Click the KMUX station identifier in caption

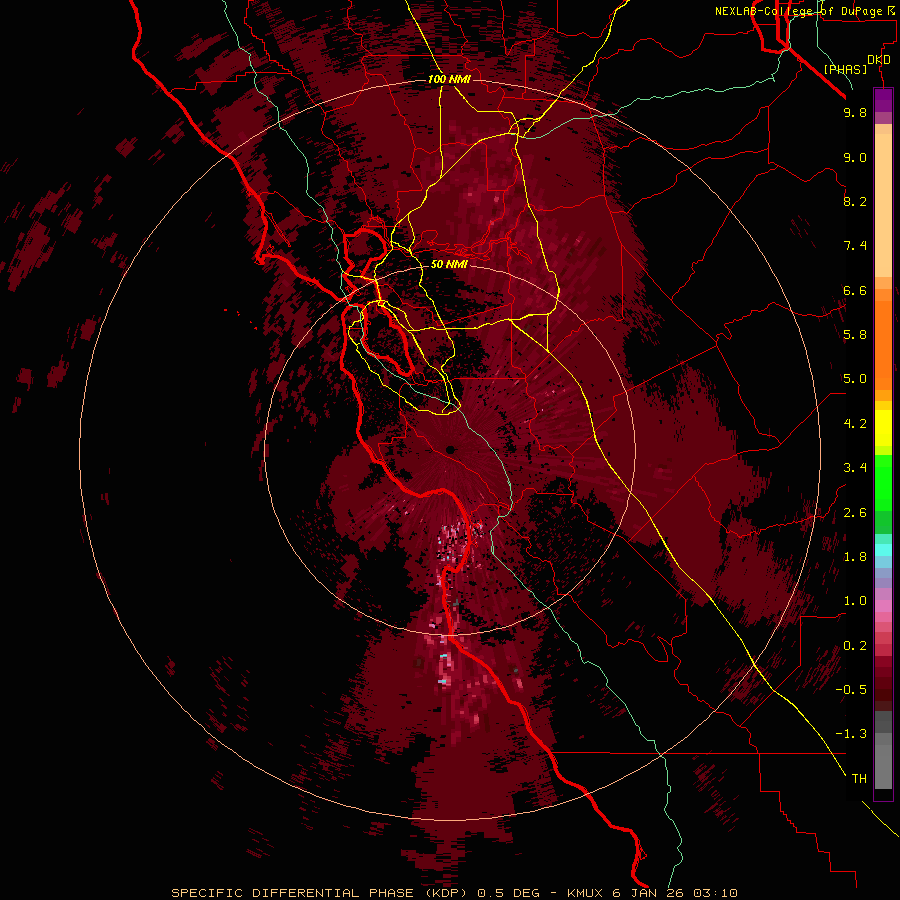pos(586,893)
